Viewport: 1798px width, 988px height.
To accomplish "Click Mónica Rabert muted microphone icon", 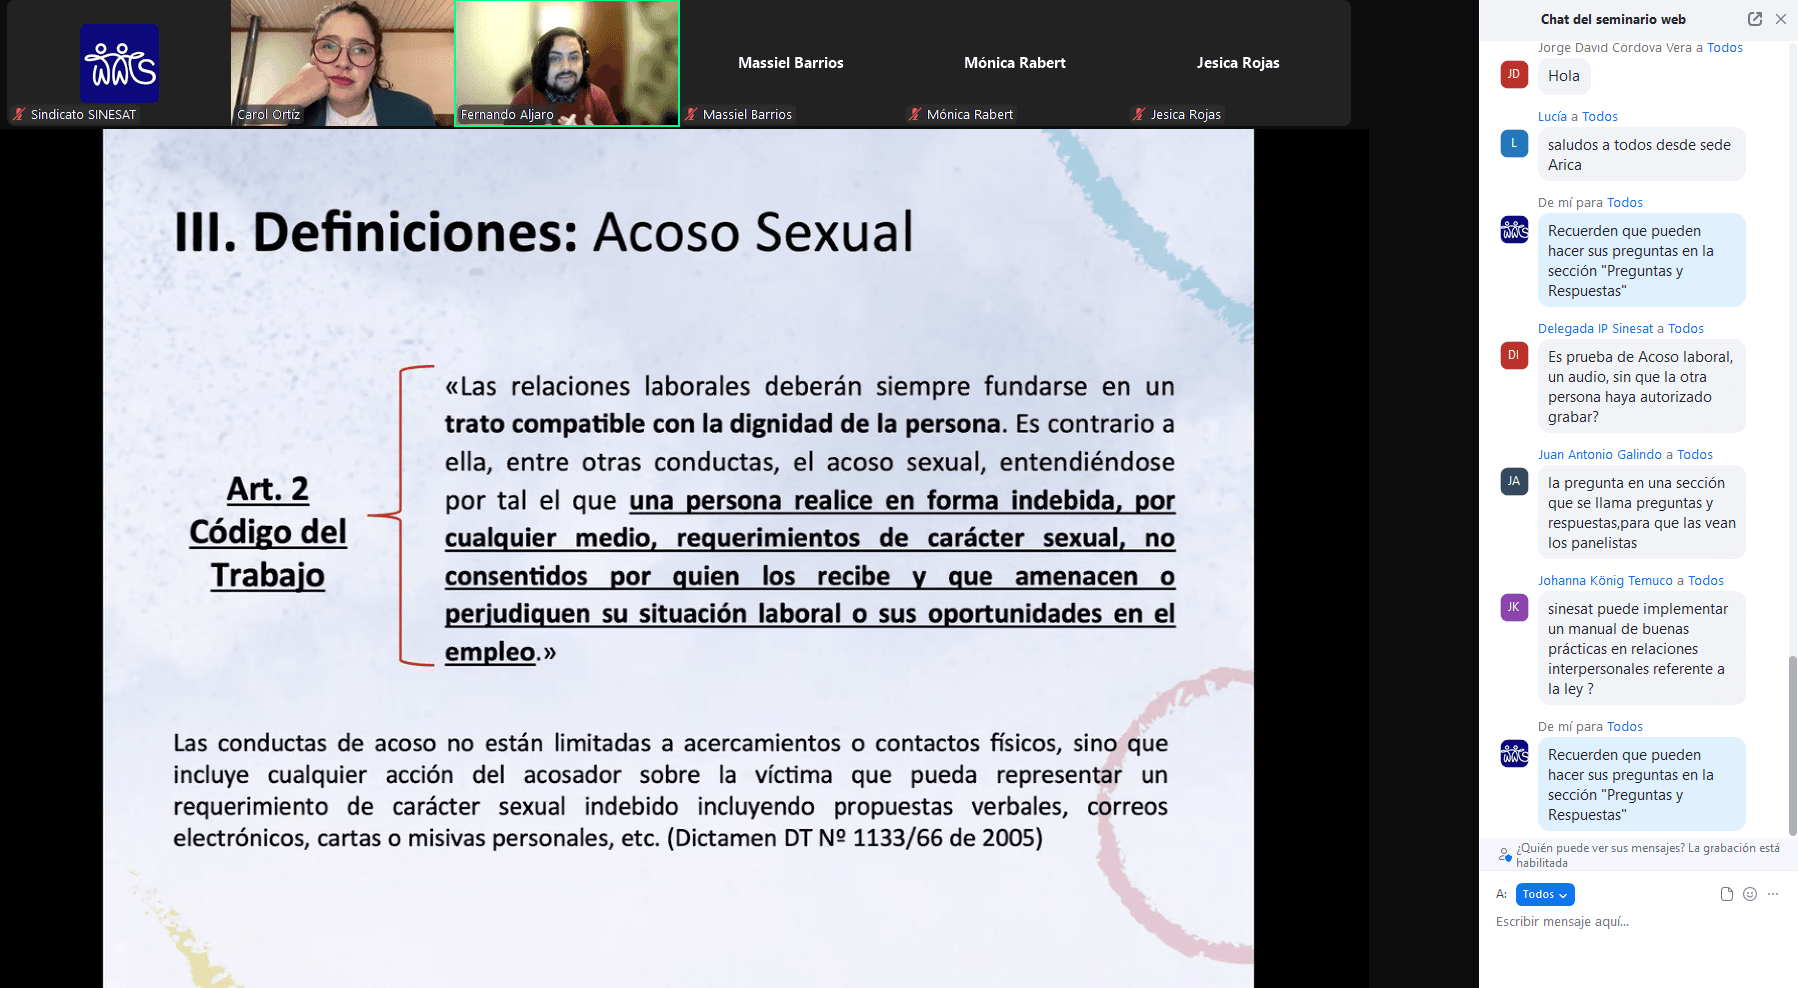I will (915, 115).
